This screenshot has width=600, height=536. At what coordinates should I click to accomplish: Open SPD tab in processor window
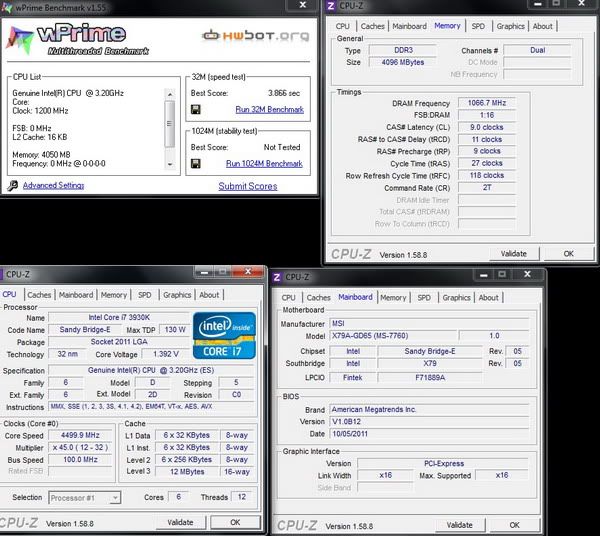(145, 295)
